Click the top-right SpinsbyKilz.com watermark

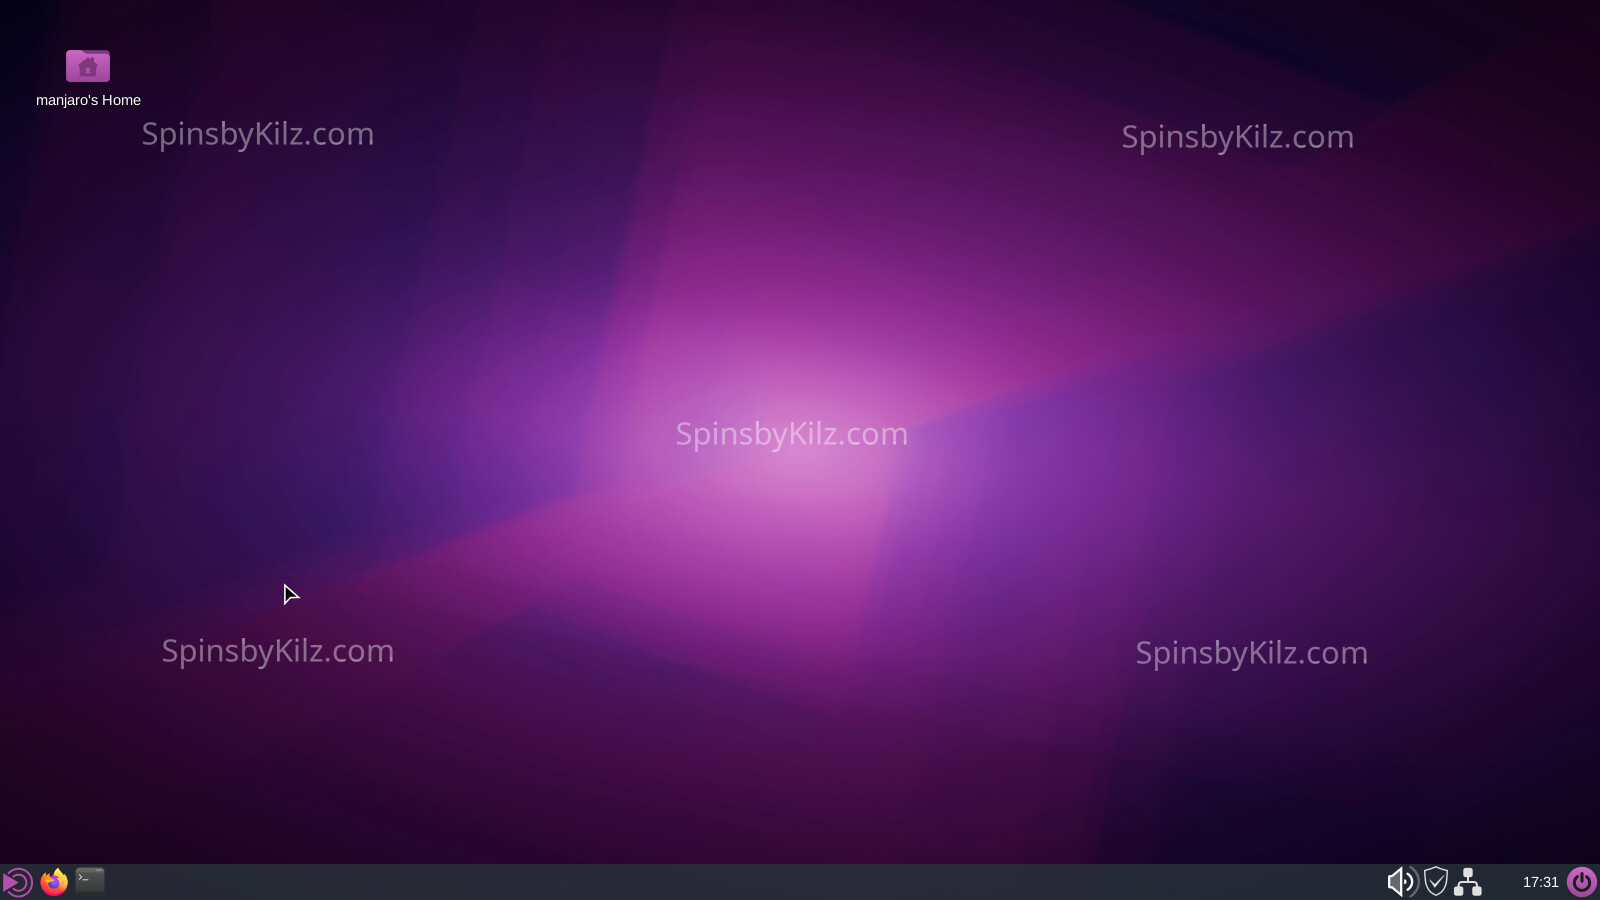coord(1237,137)
